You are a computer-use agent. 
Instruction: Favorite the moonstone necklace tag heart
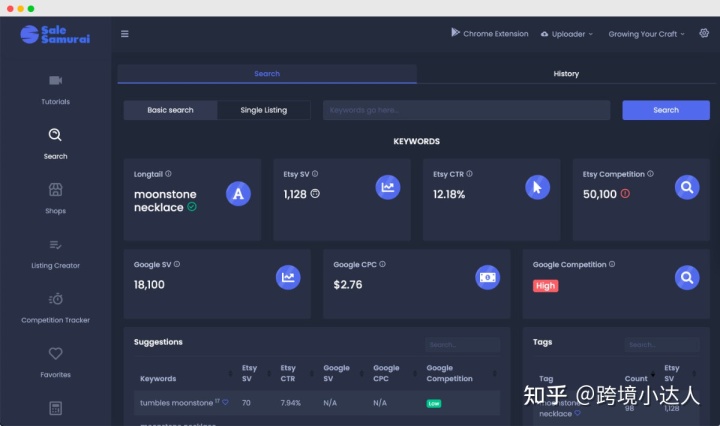click(577, 413)
